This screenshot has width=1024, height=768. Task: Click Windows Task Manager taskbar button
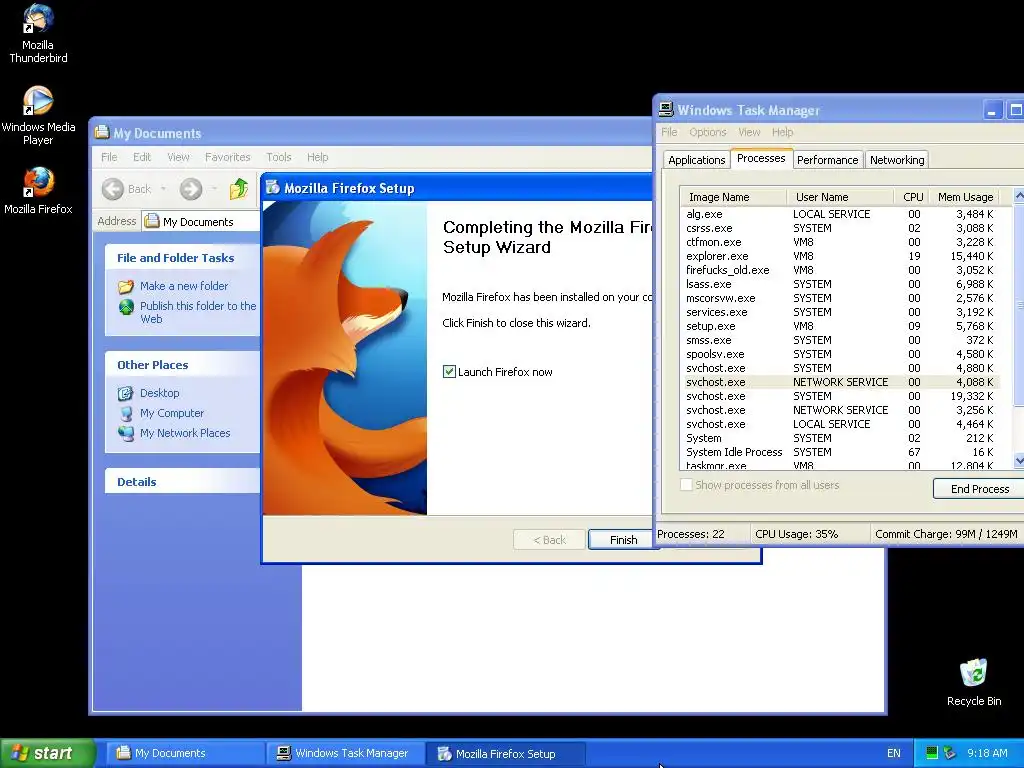pyautogui.click(x=345, y=753)
